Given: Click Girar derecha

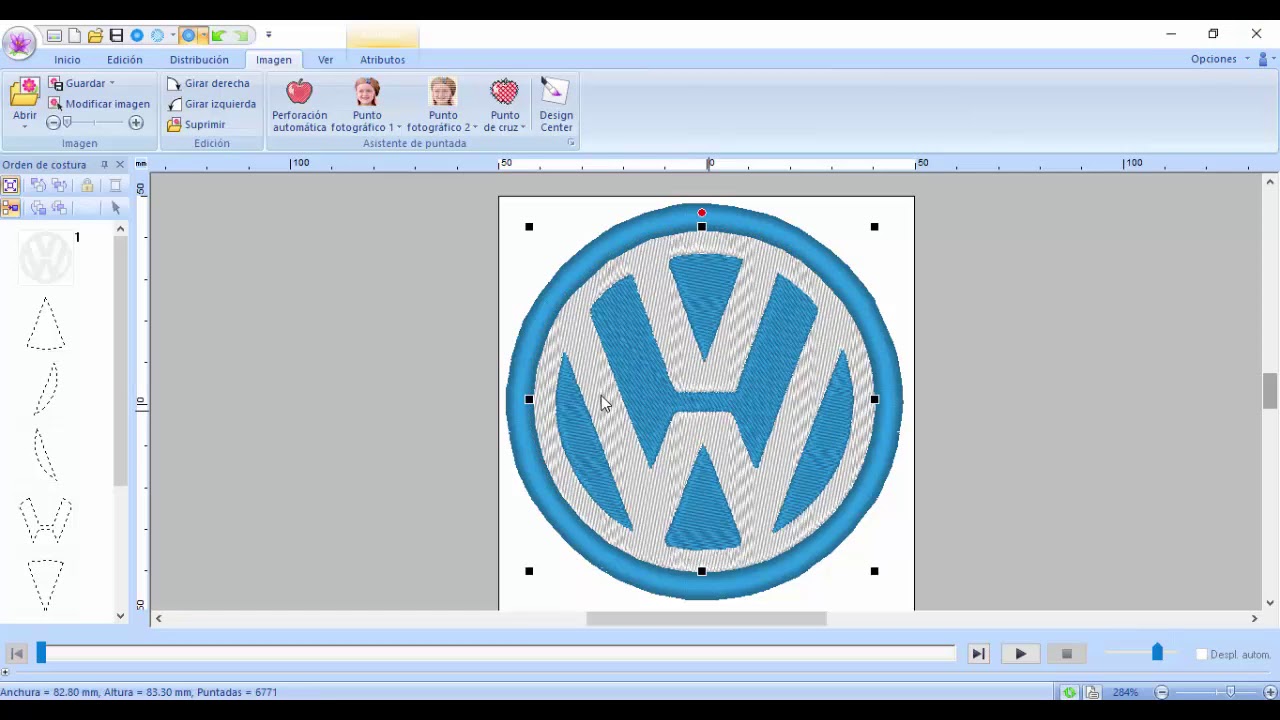Looking at the screenshot, I should 209,83.
